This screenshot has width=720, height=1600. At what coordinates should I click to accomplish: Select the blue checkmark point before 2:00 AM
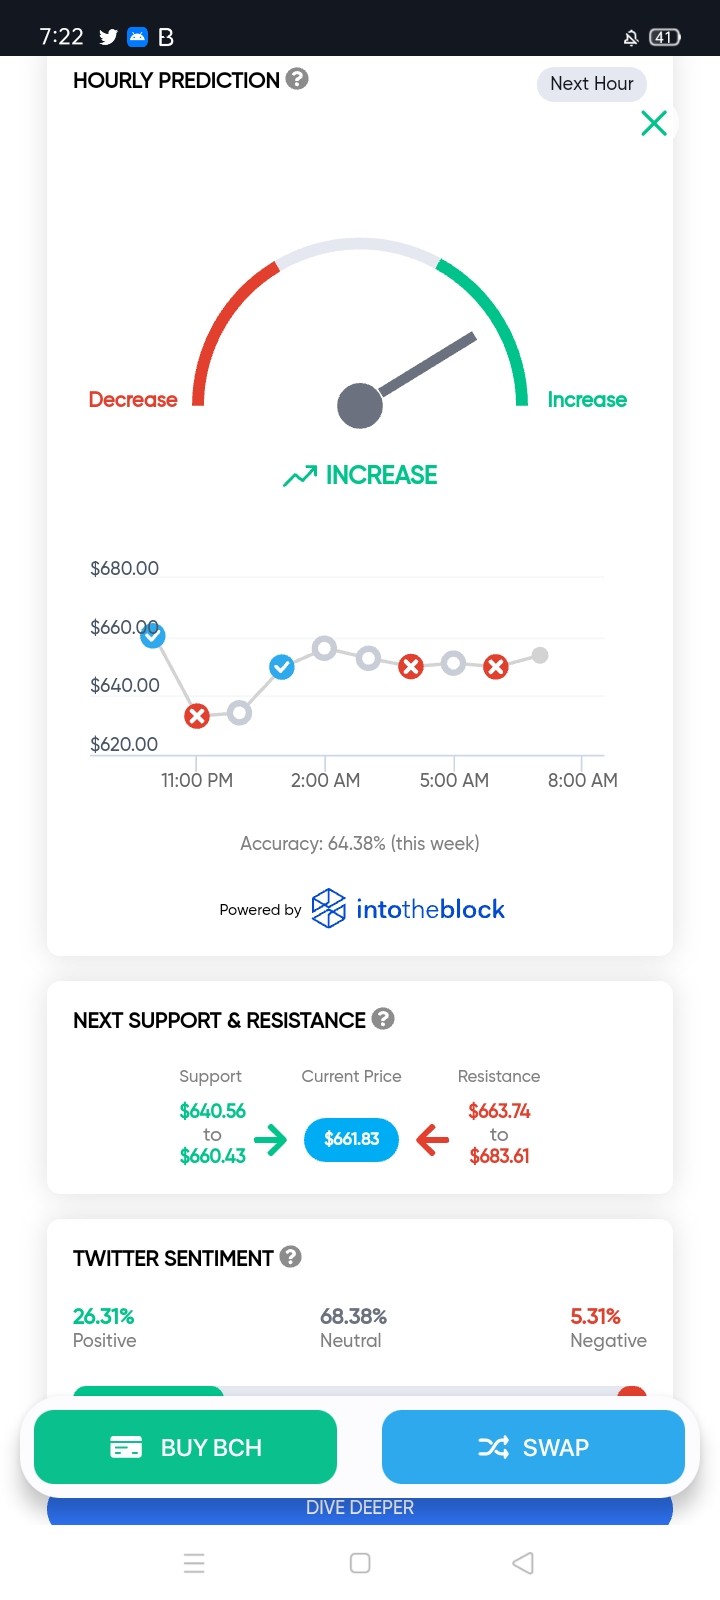click(282, 667)
